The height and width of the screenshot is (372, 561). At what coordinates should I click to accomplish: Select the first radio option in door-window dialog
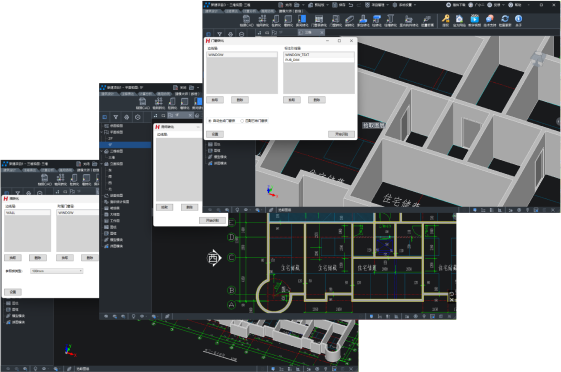pyautogui.click(x=210, y=121)
